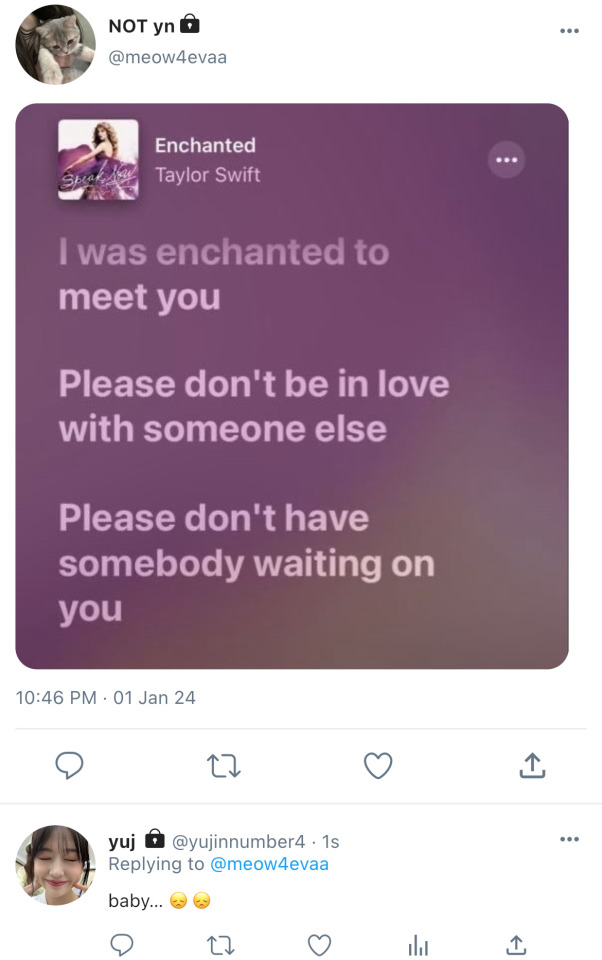Open the cat profile picture

coord(55,46)
